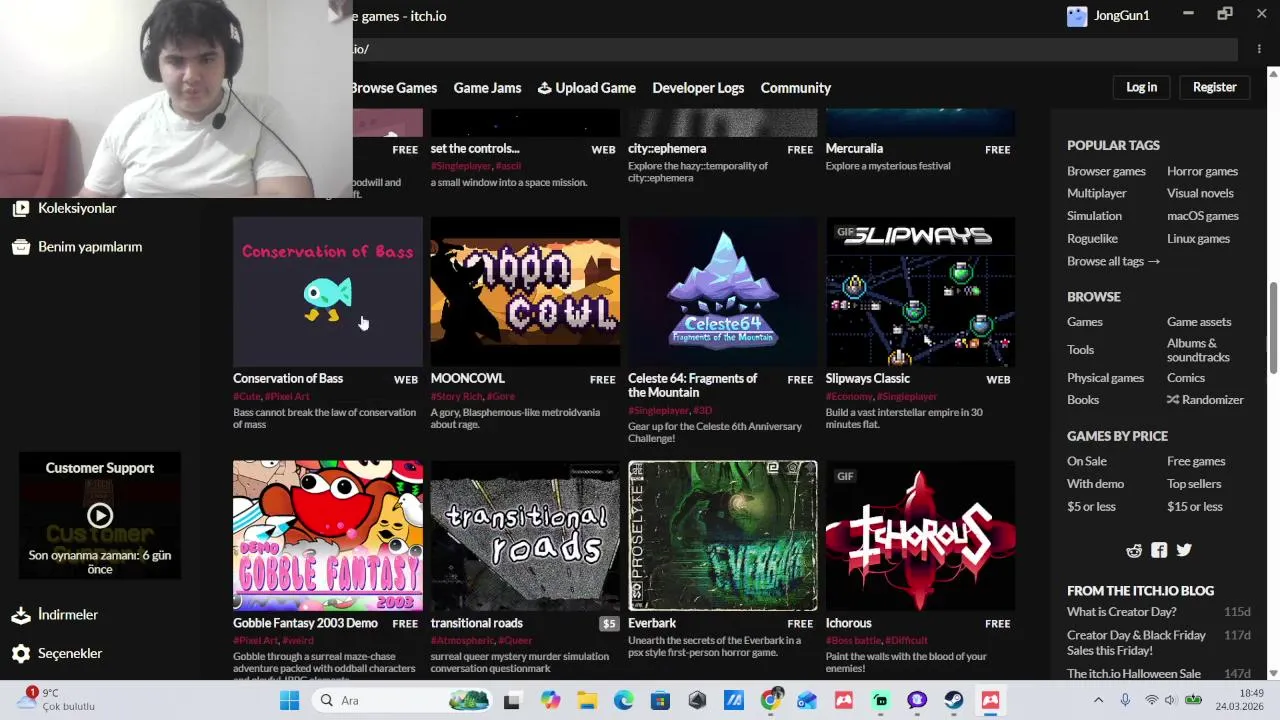Browse Game assets category
Screen dimensions: 1280x720
(x=1199, y=322)
